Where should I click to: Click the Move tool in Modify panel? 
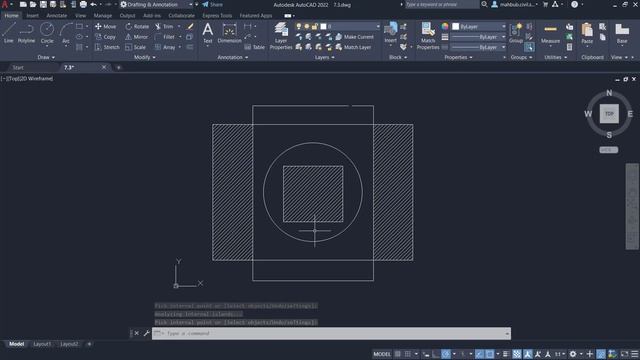(x=105, y=26)
